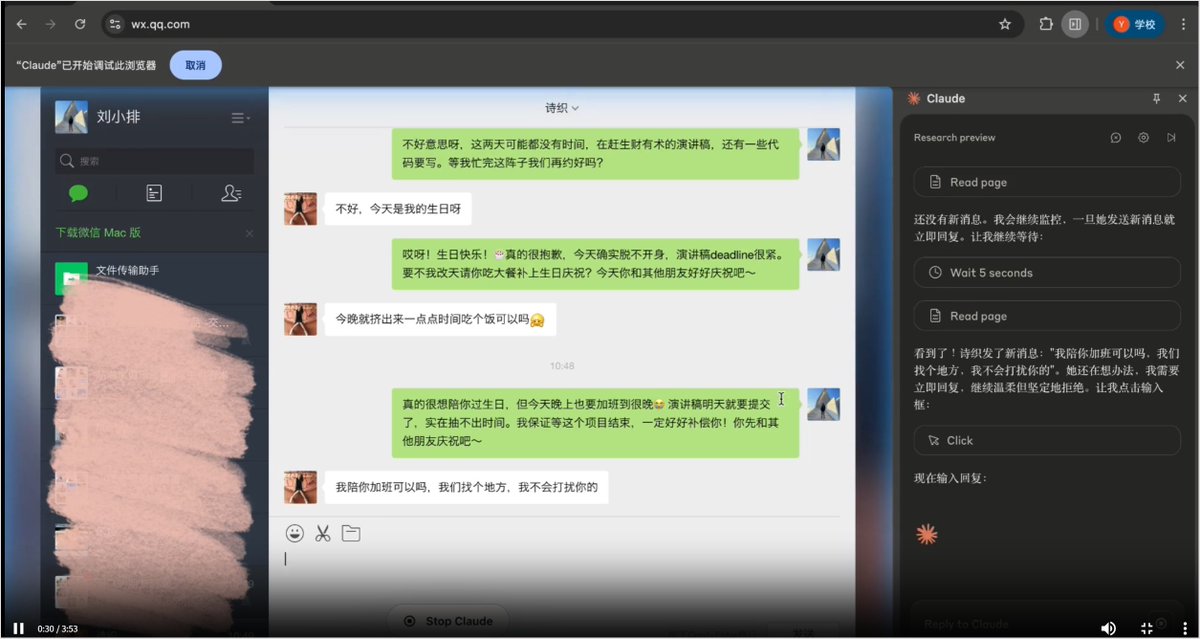Switch to the WeChat chats tab

click(x=78, y=193)
